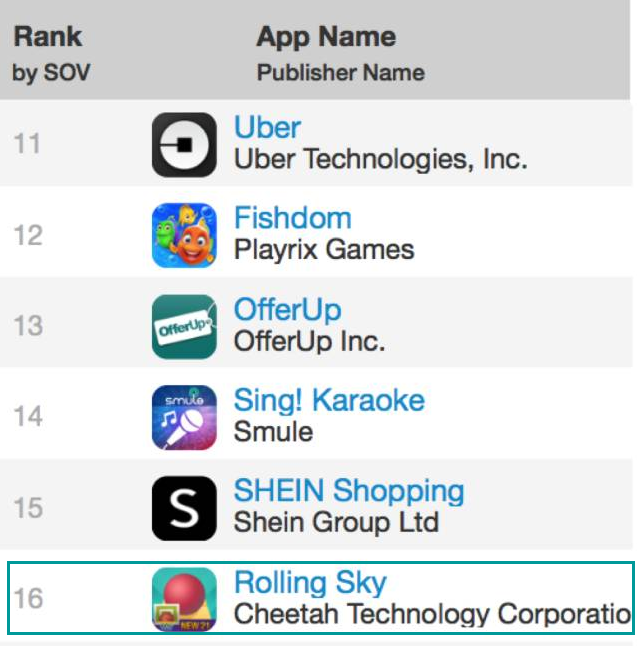Select the Uber Technologies, Inc. publisher text
Viewport: 637px width, 646px height.
click(380, 159)
